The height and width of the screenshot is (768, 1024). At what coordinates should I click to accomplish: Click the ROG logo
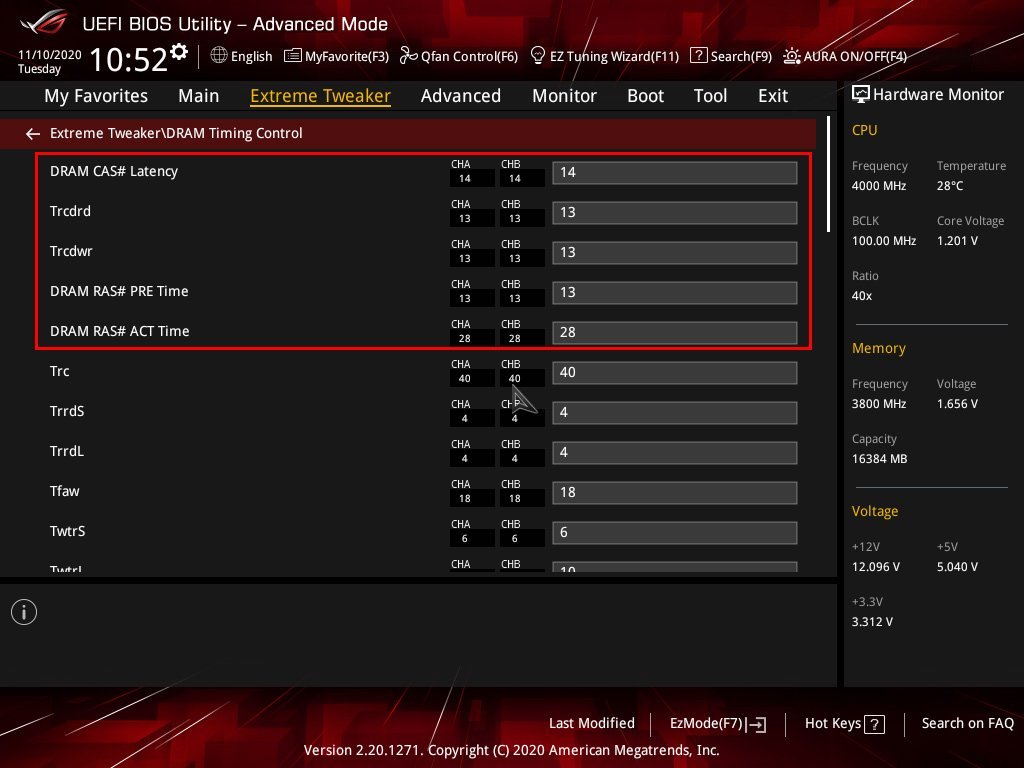point(44,22)
